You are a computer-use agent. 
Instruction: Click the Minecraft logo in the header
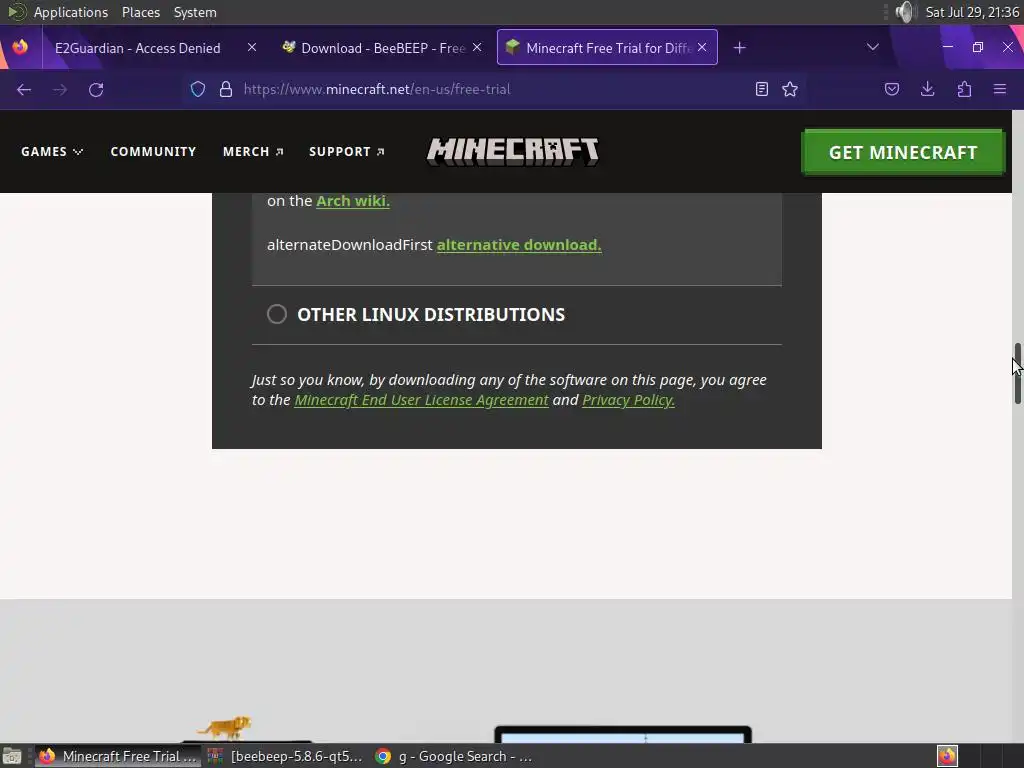coord(513,152)
